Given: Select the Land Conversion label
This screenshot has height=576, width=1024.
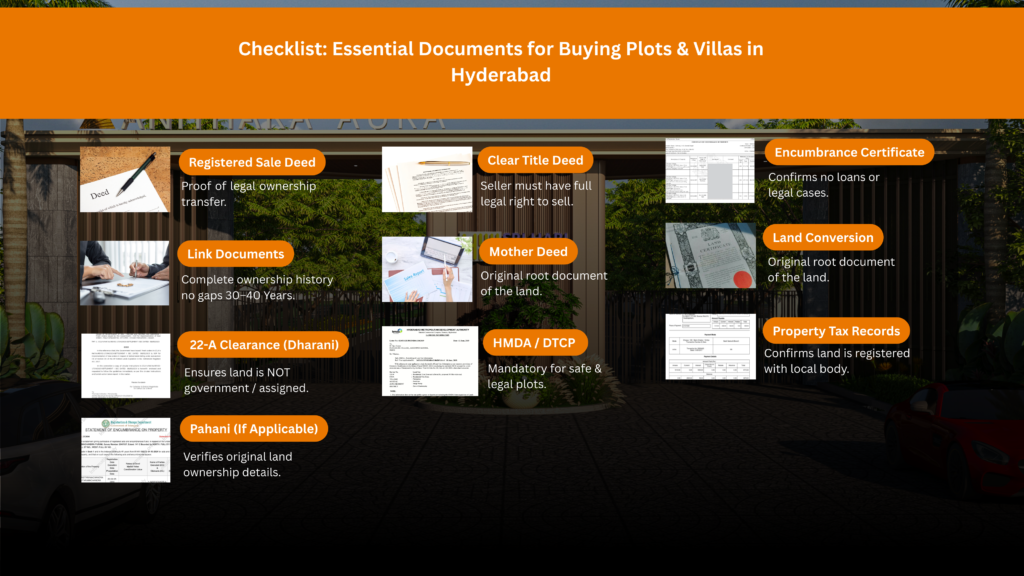Looking at the screenshot, I should [822, 237].
